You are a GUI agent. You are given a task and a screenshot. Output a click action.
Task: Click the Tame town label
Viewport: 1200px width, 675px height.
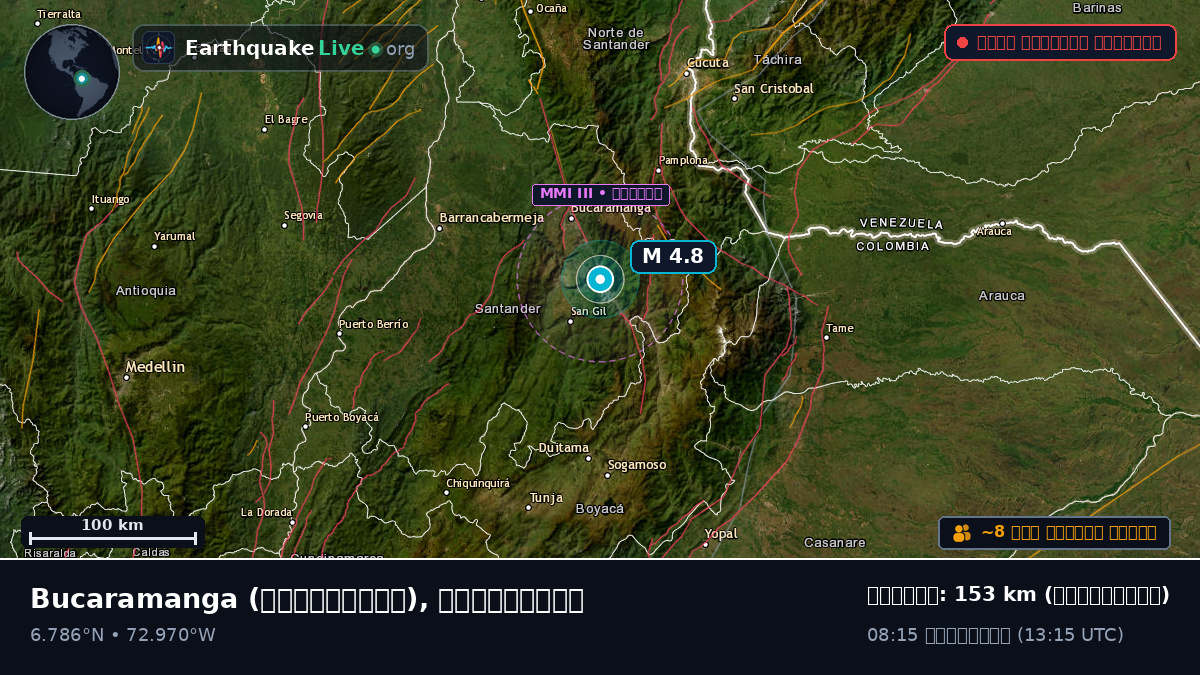840,328
